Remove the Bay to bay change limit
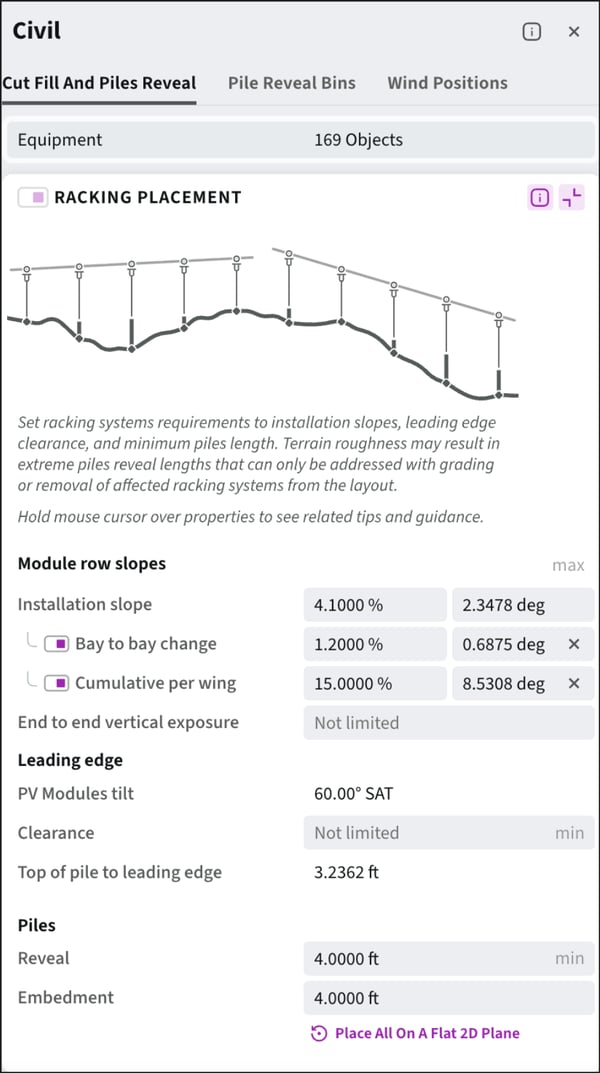This screenshot has height=1073, width=600. (x=574, y=645)
